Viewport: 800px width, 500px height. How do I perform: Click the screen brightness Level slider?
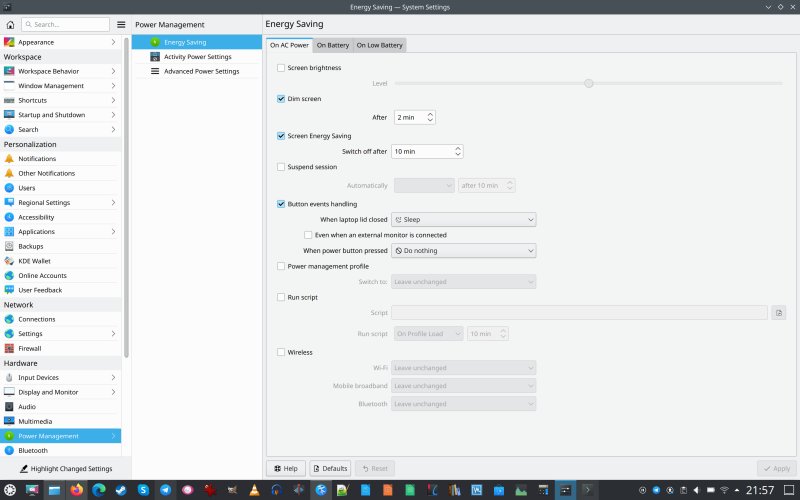[589, 83]
